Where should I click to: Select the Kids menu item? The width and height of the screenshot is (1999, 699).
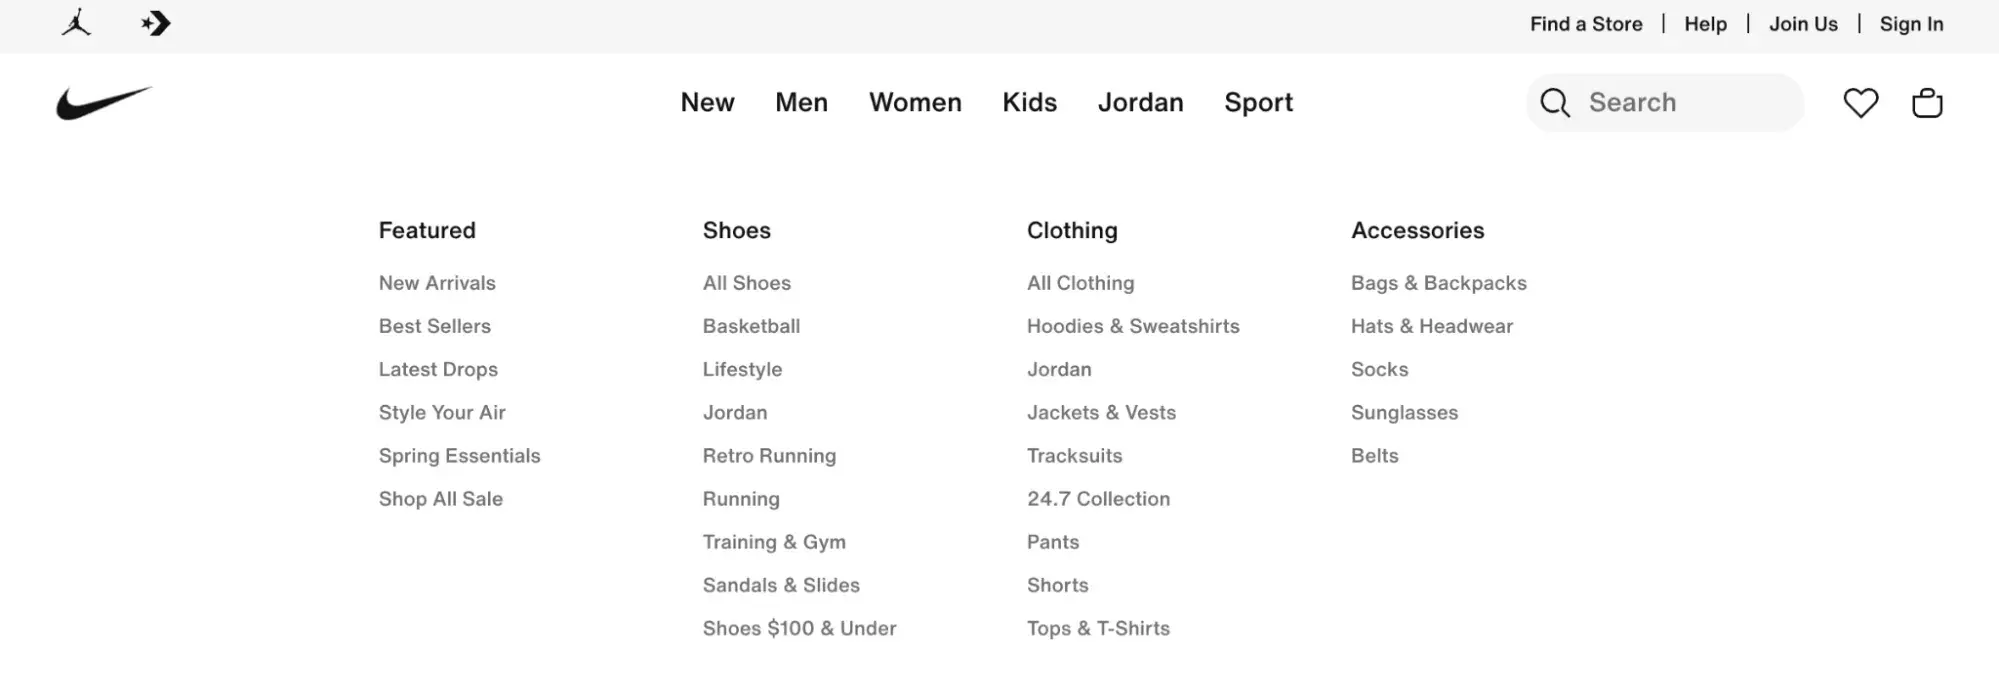[1029, 102]
